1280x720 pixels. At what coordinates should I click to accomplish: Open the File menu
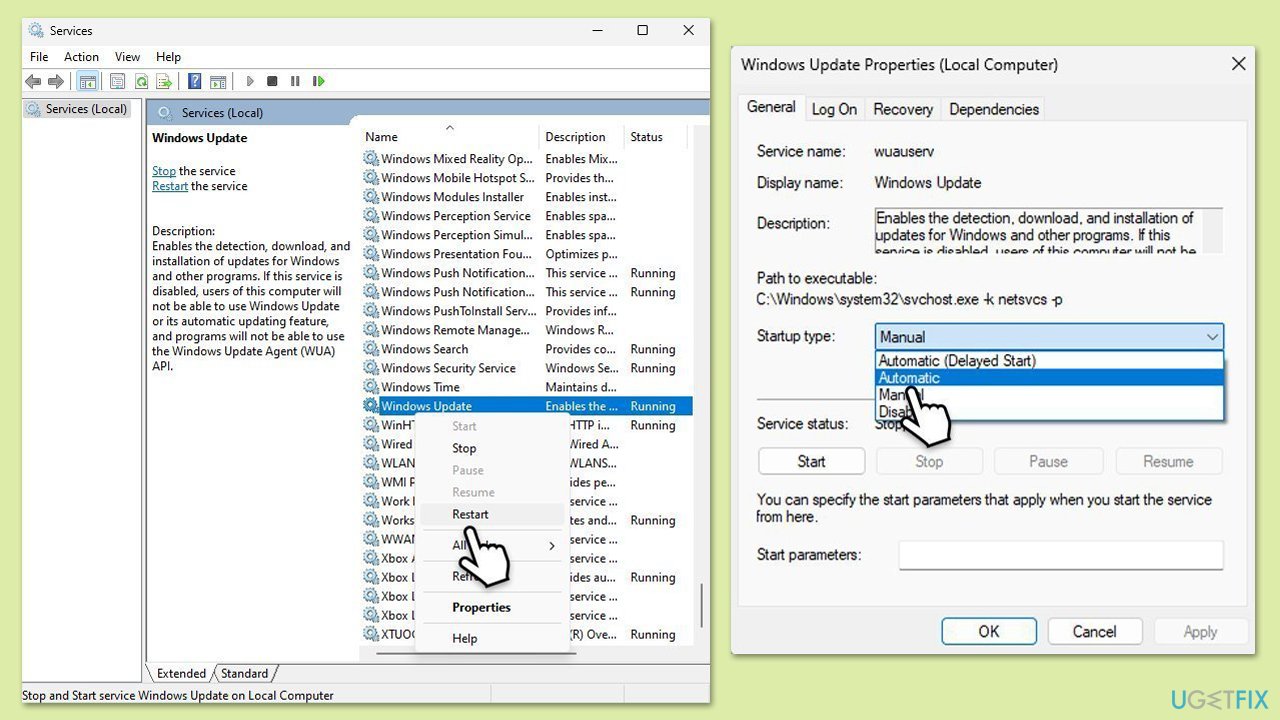(x=39, y=57)
